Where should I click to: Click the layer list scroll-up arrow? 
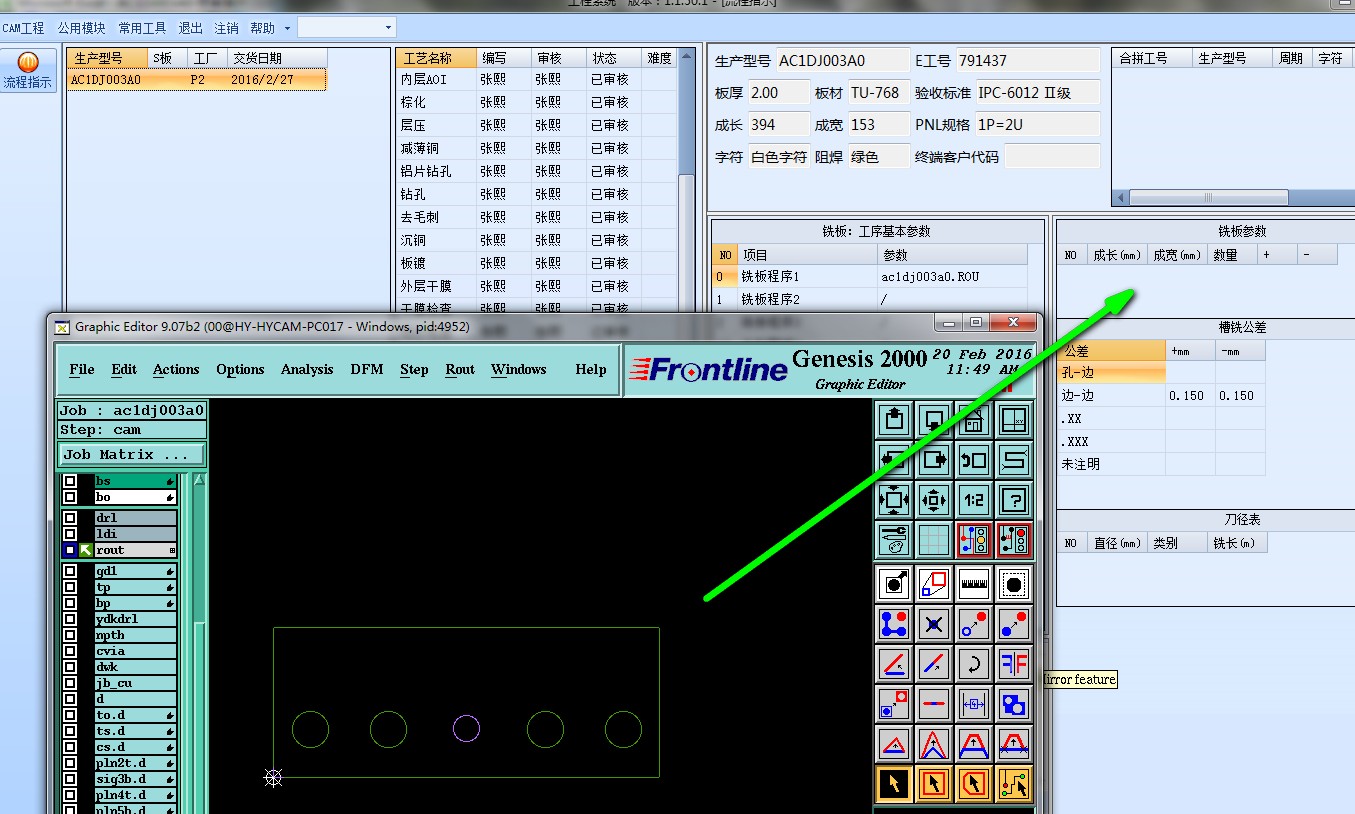coord(199,481)
